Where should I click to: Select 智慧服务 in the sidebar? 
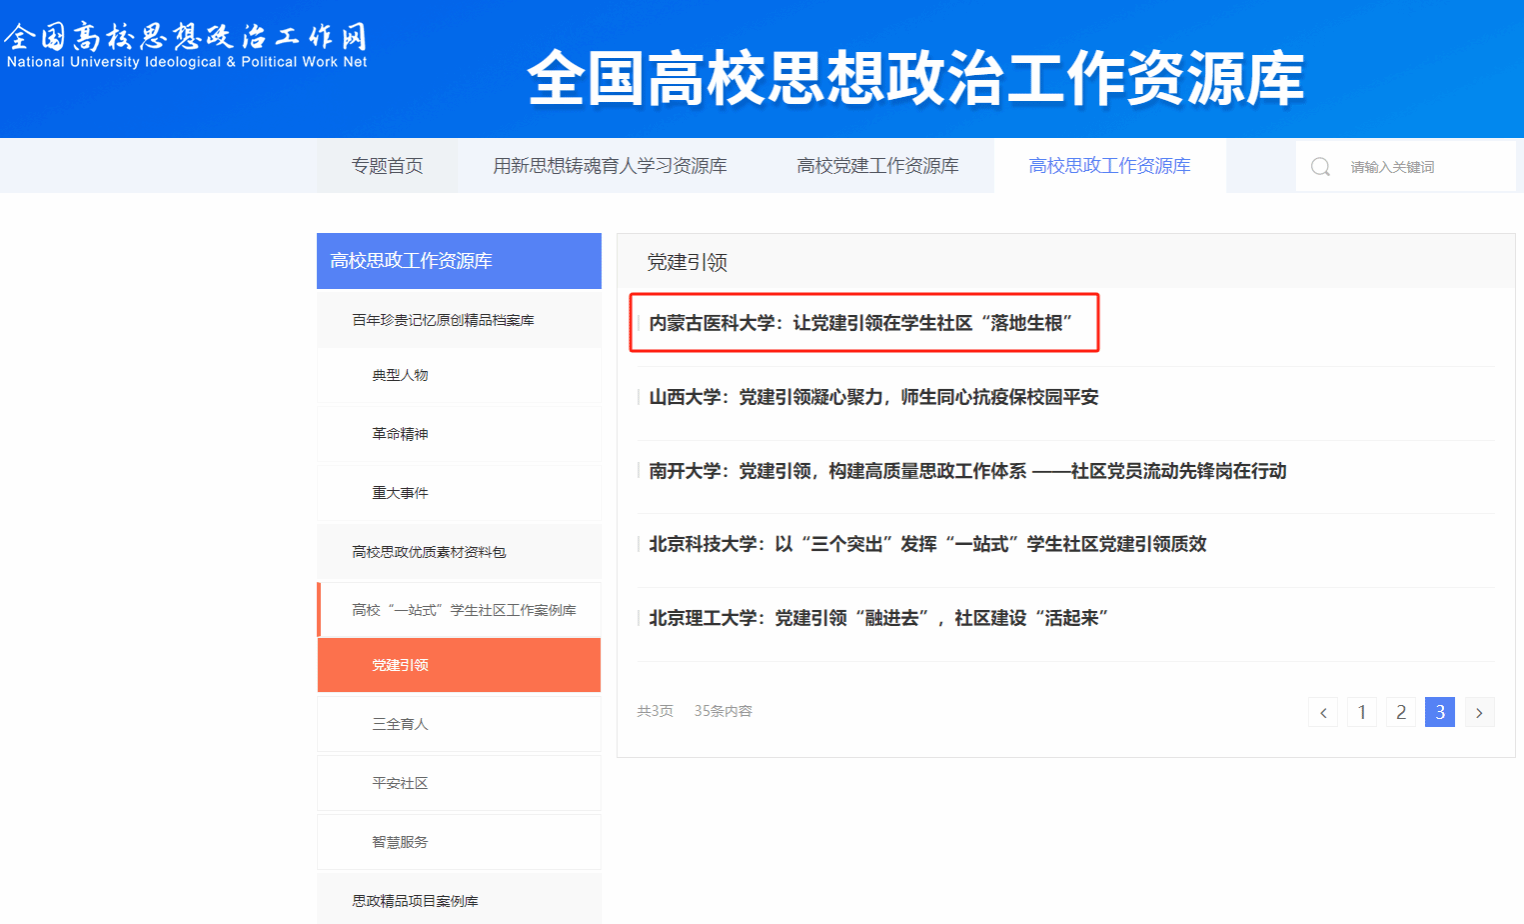pyautogui.click(x=400, y=842)
